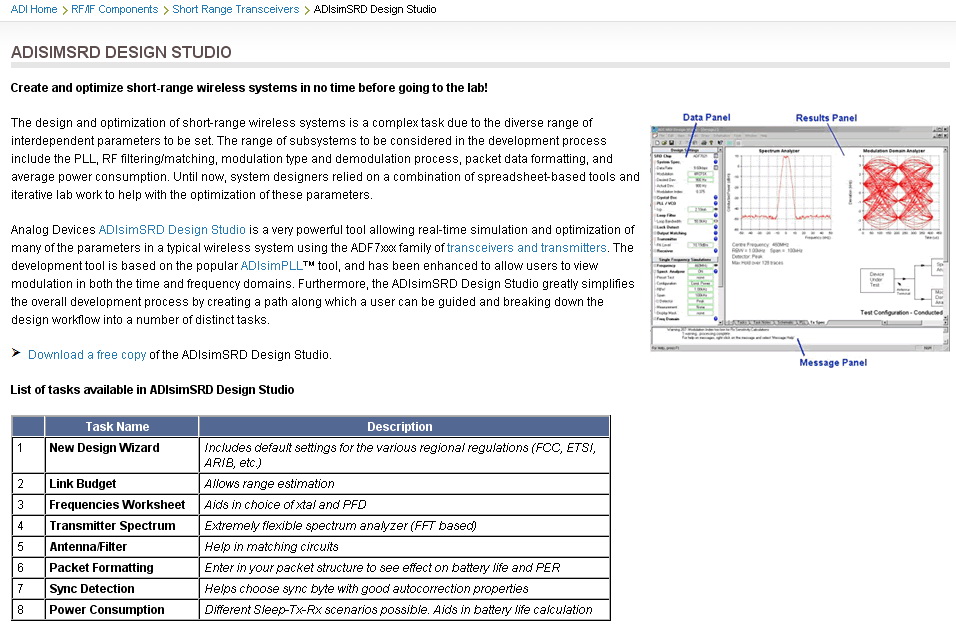Click the ADISIMSRD DESIGN STUDIO page heading

121,52
